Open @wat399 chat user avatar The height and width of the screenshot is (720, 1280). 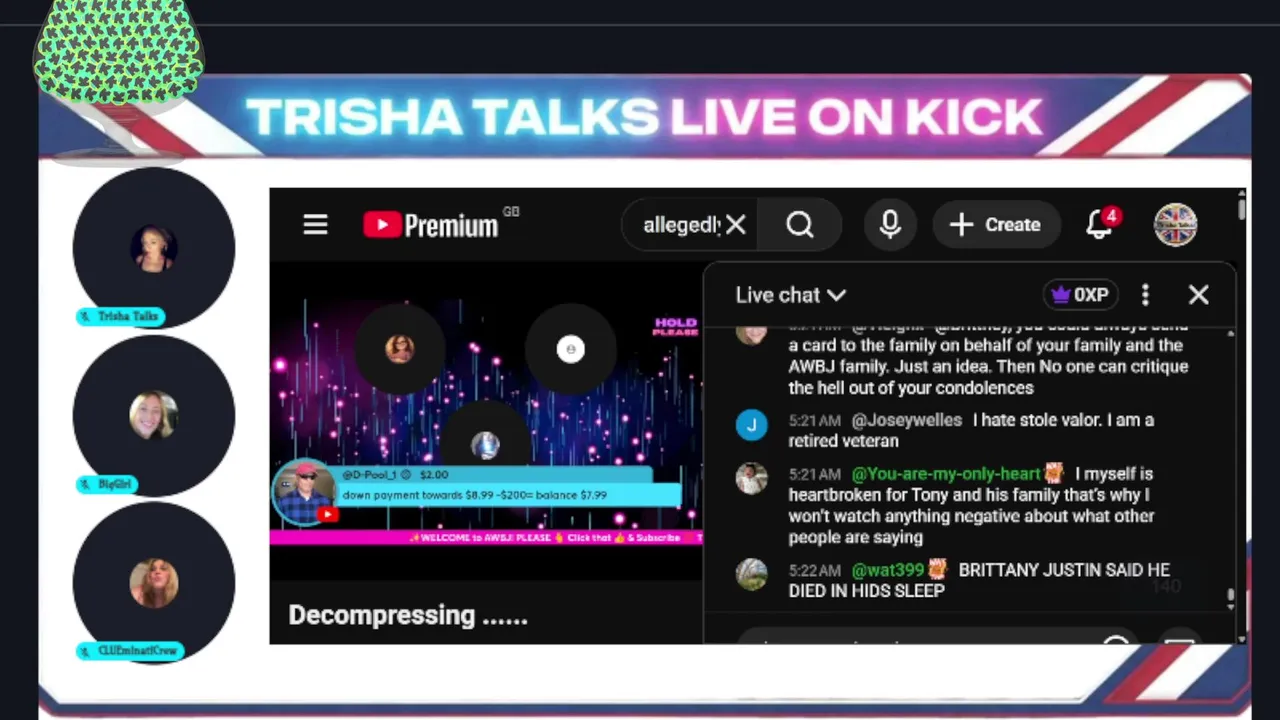[752, 574]
